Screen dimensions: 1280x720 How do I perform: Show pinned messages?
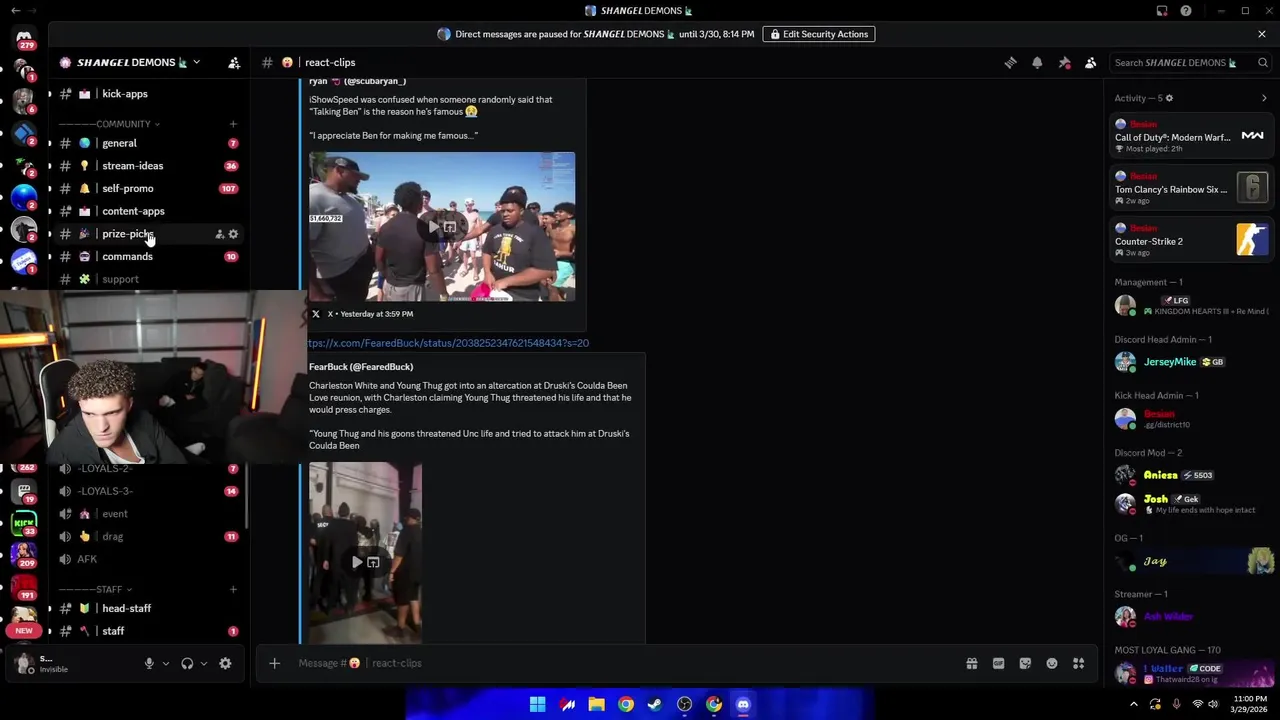point(1064,62)
